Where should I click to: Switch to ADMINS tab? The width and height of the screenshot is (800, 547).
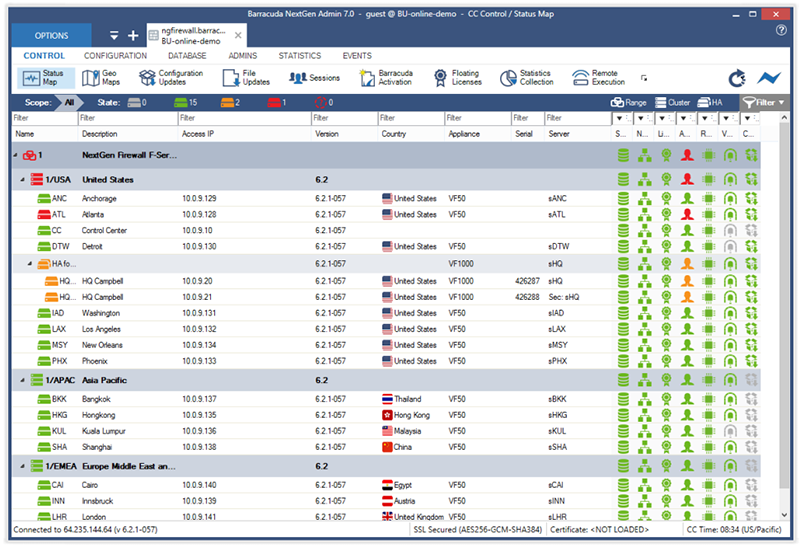pos(242,56)
